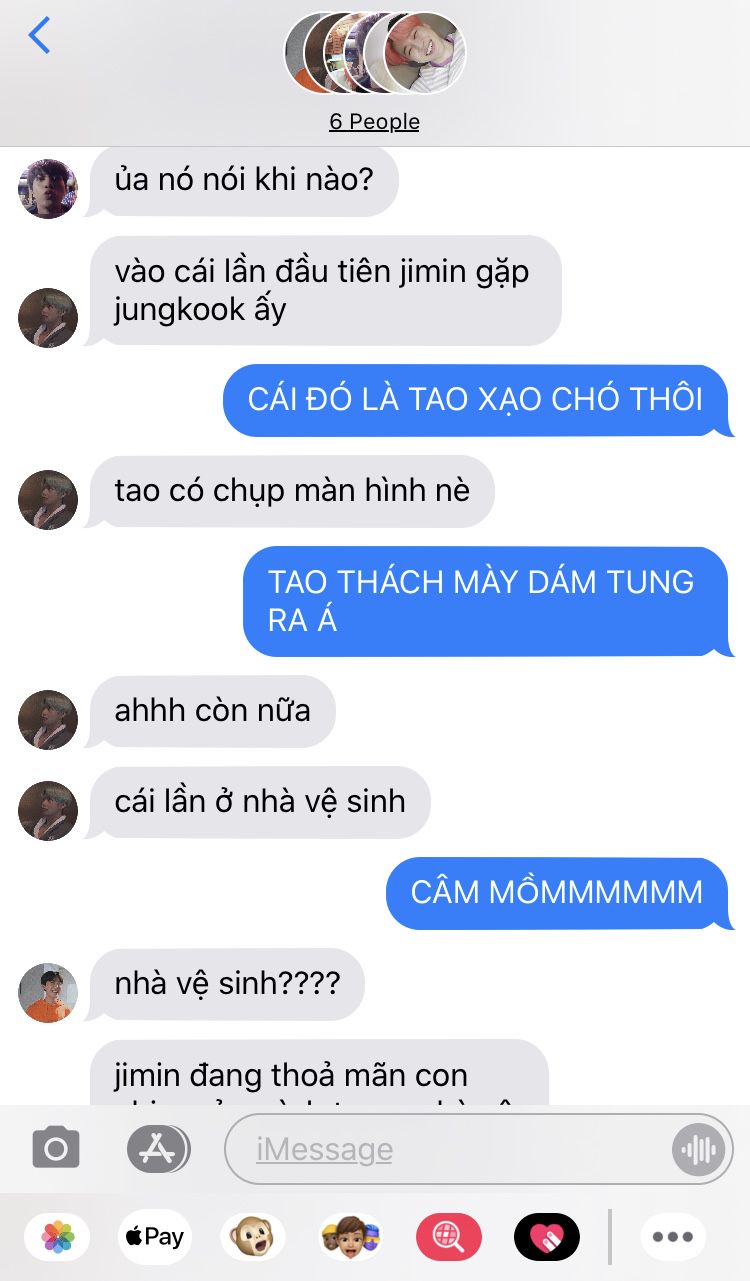Open the camera icon

(56, 1148)
